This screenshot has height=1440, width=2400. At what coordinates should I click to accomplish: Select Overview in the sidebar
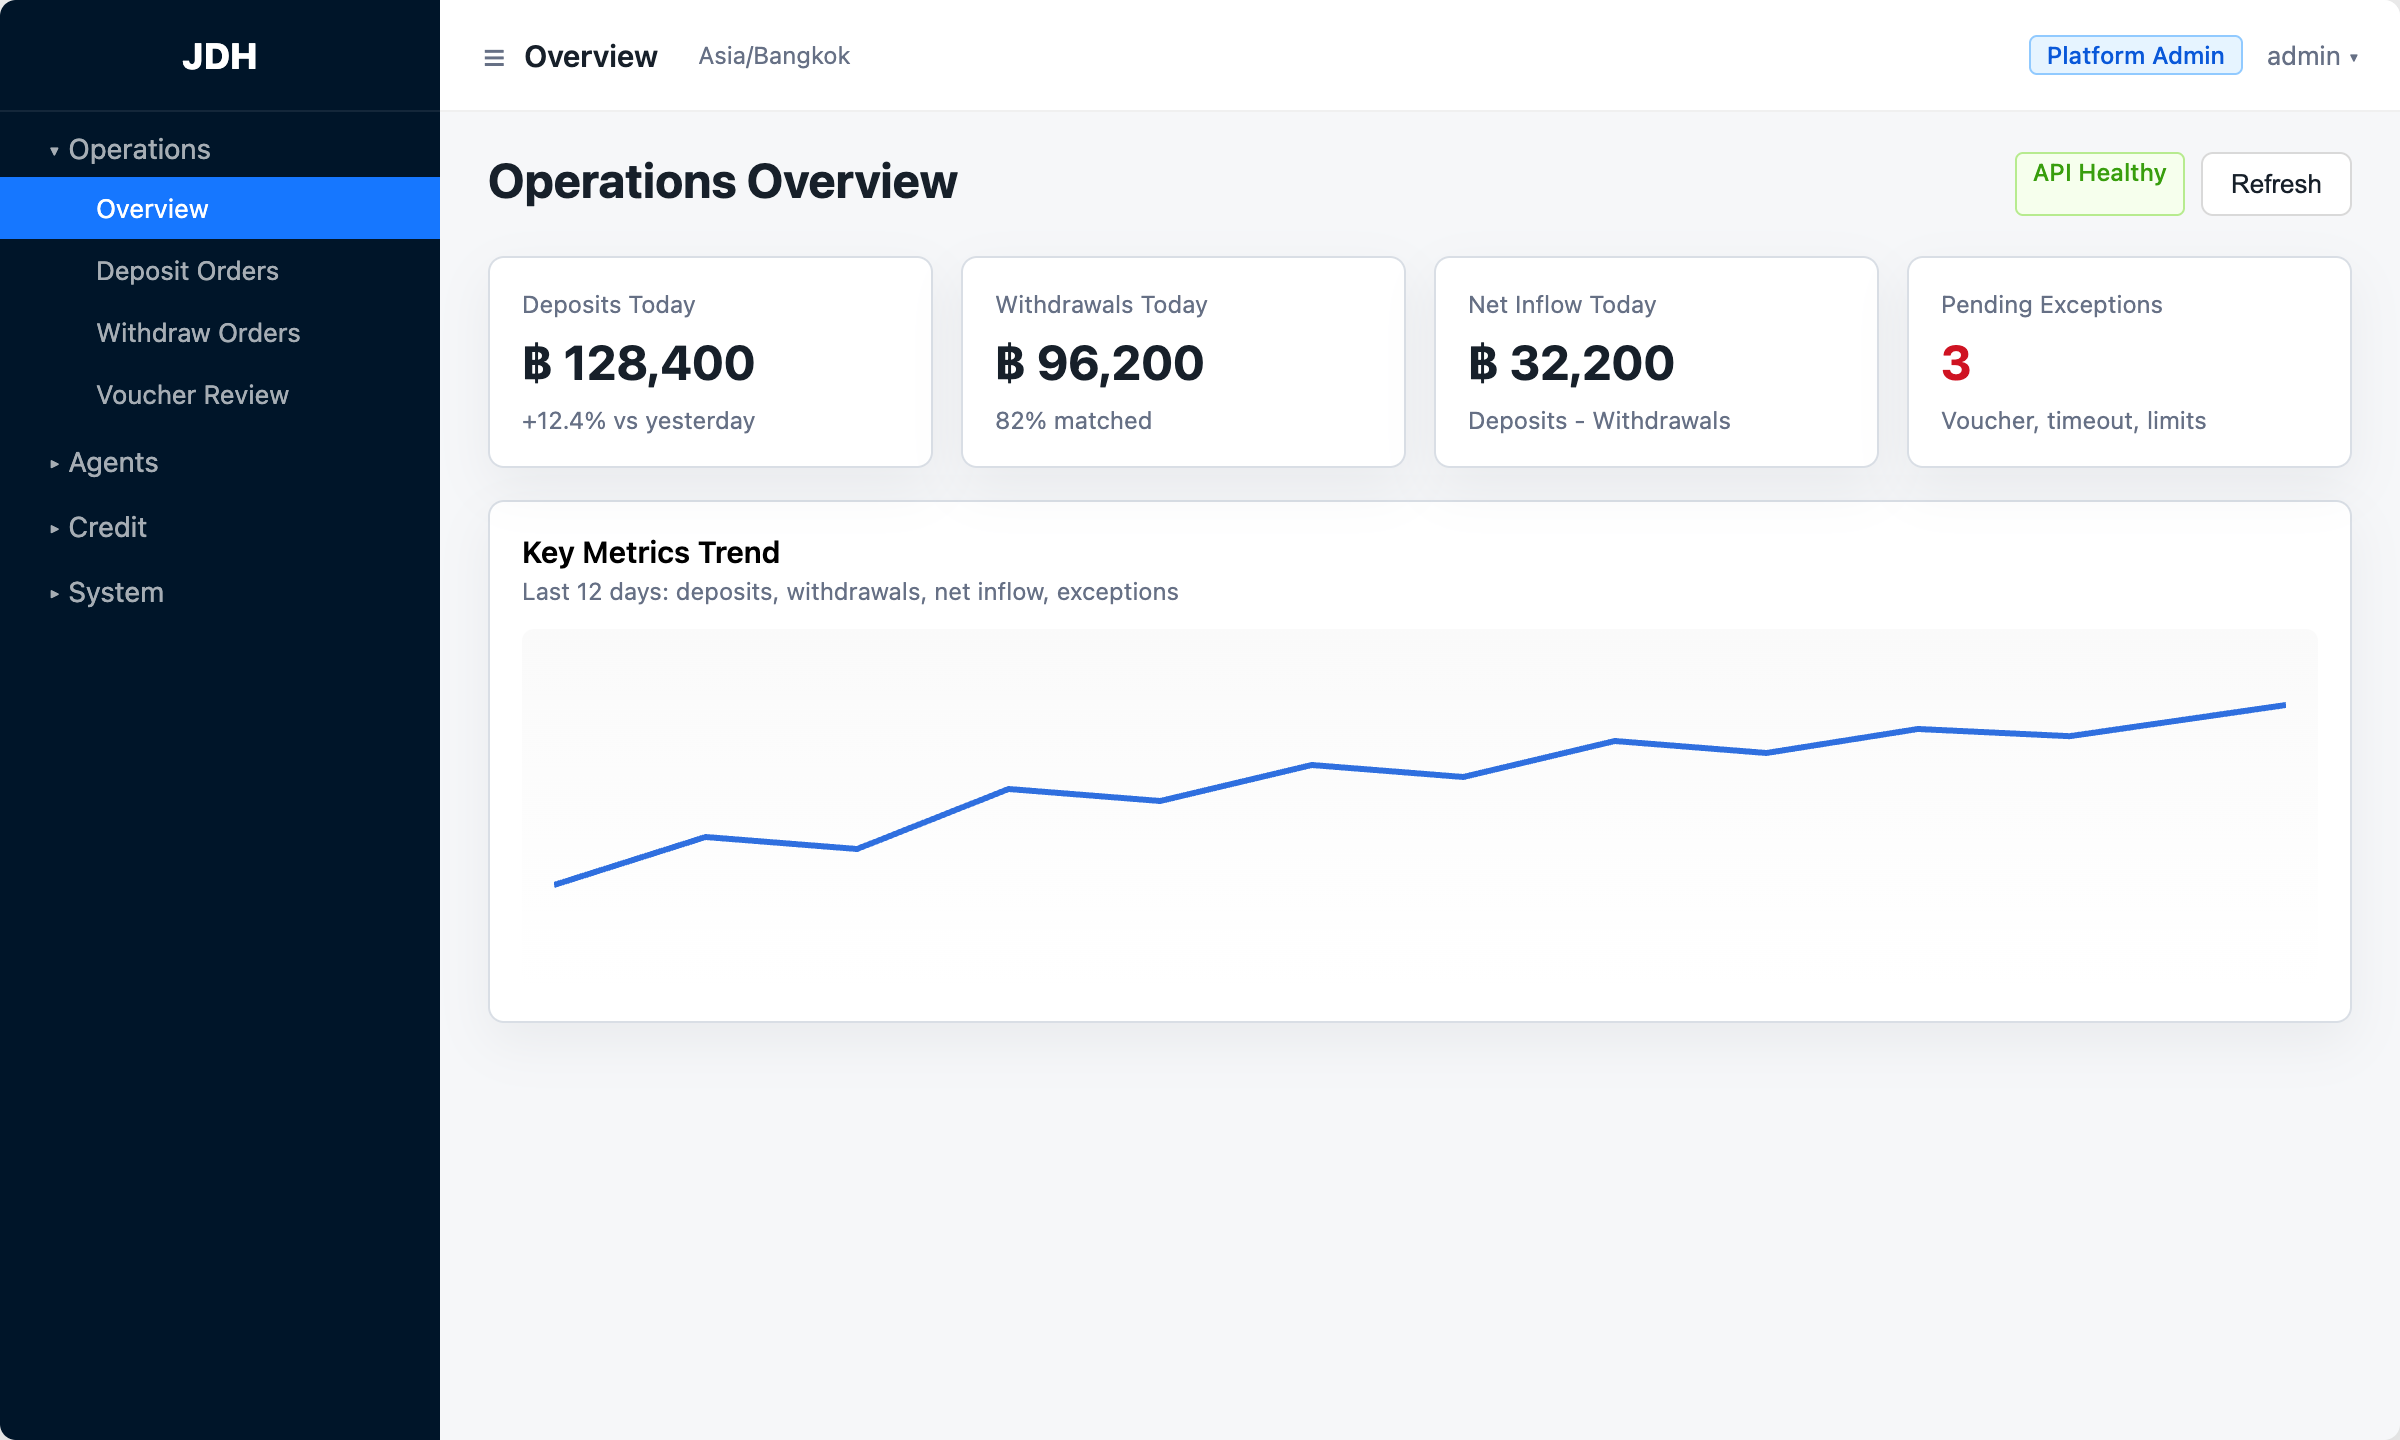(x=220, y=208)
